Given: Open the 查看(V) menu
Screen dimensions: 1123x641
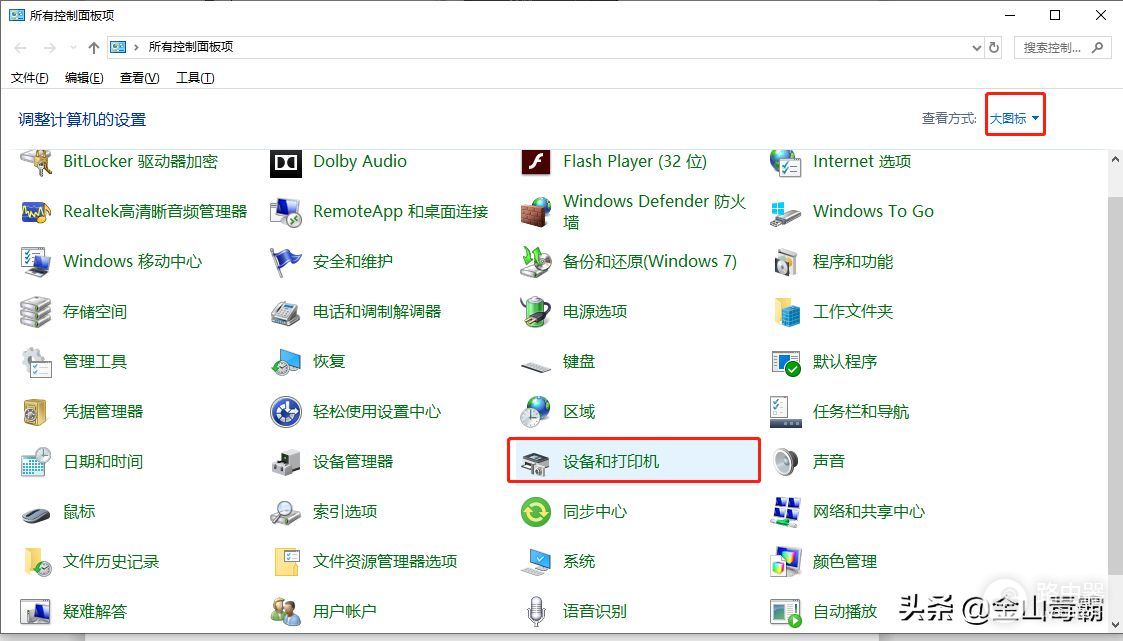Looking at the screenshot, I should (139, 78).
